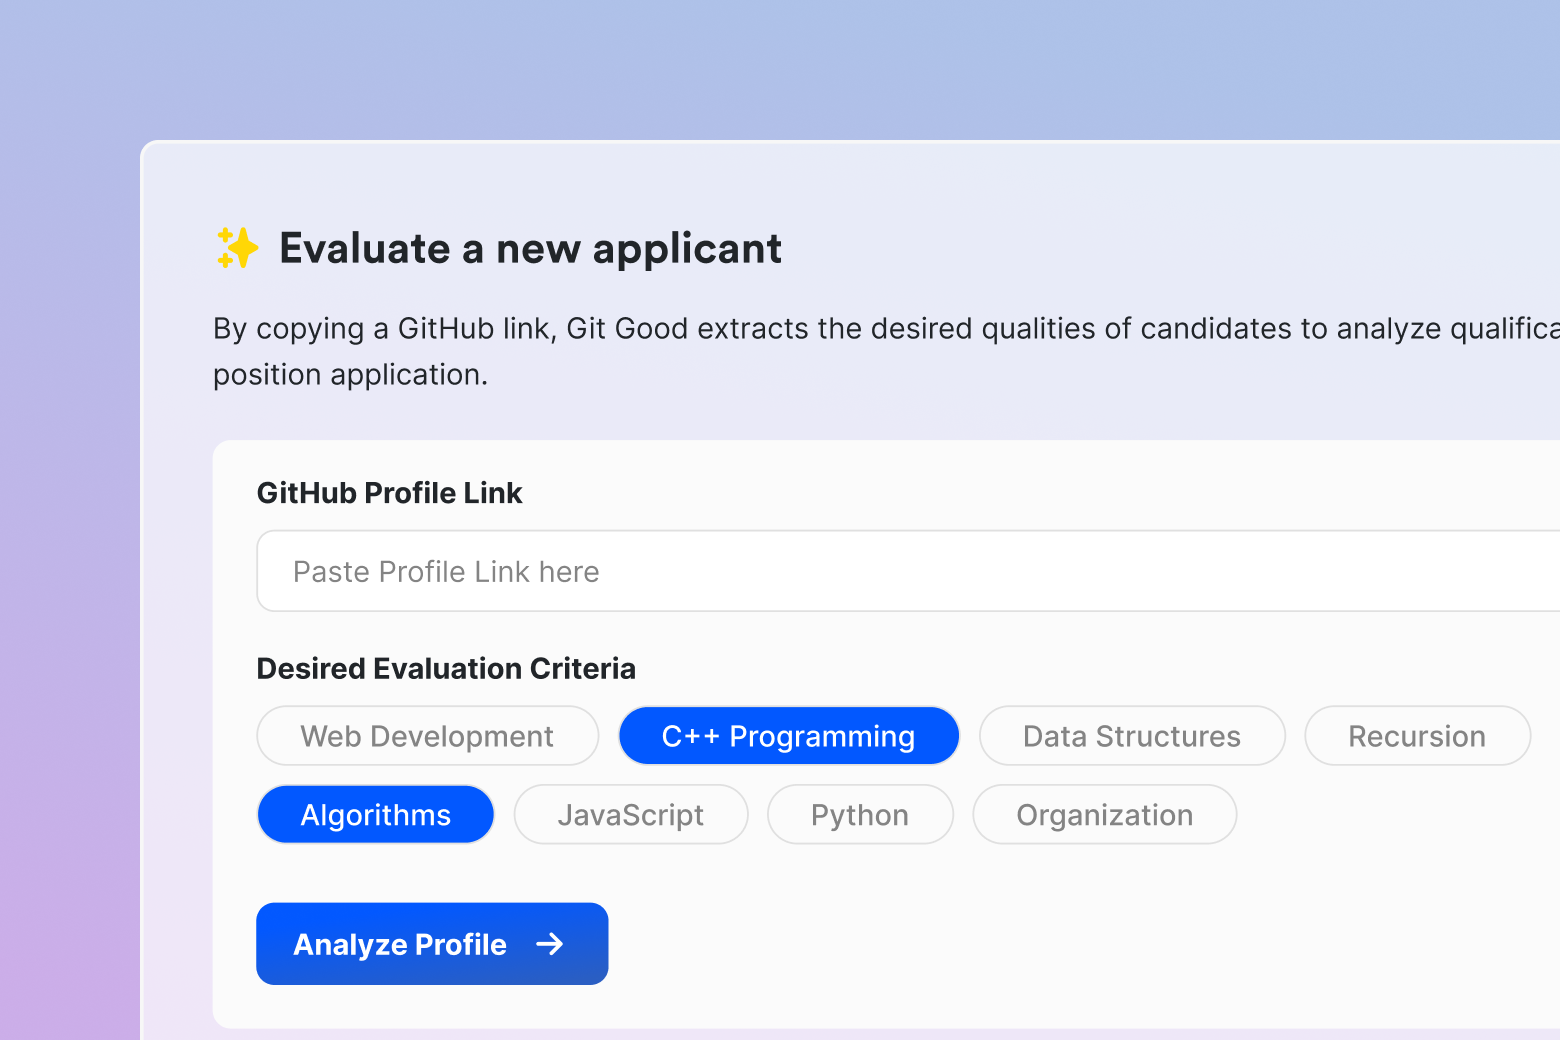Image resolution: width=1560 pixels, height=1040 pixels.
Task: Click the "position application." text line
Action: (x=350, y=375)
